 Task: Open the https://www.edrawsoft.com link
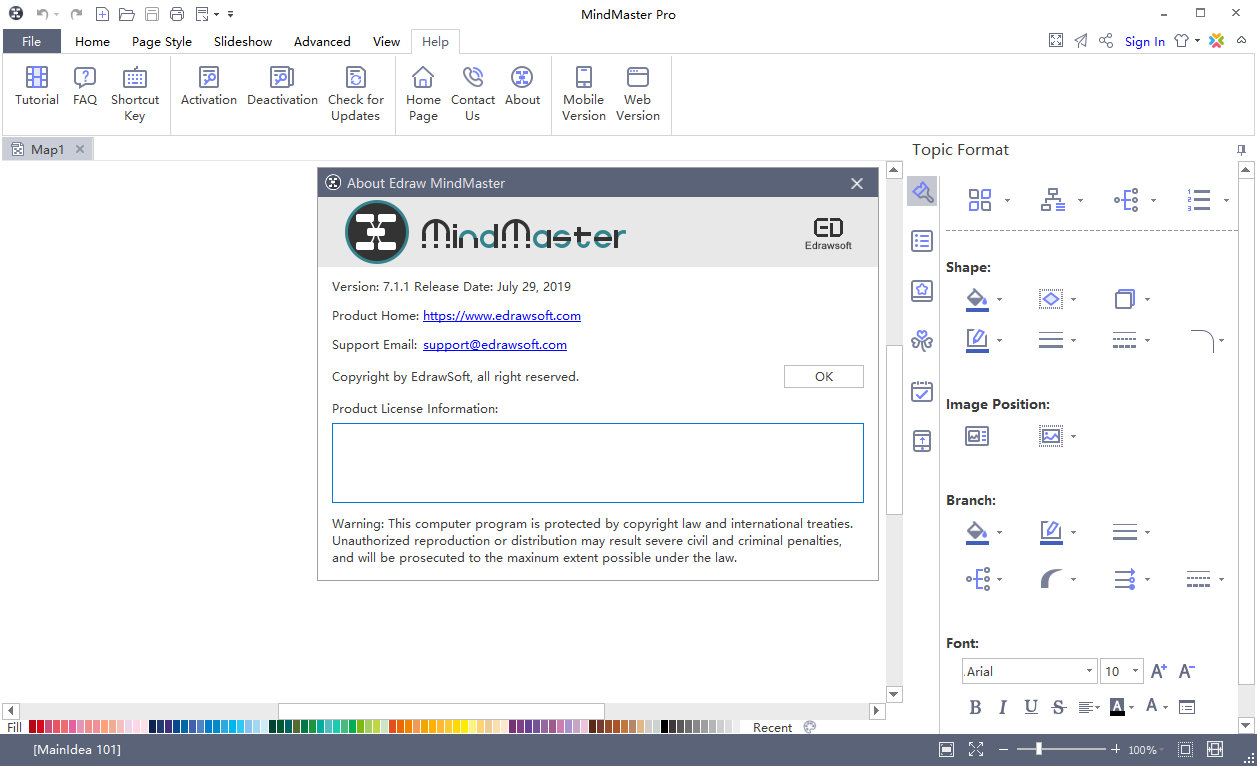click(x=502, y=315)
